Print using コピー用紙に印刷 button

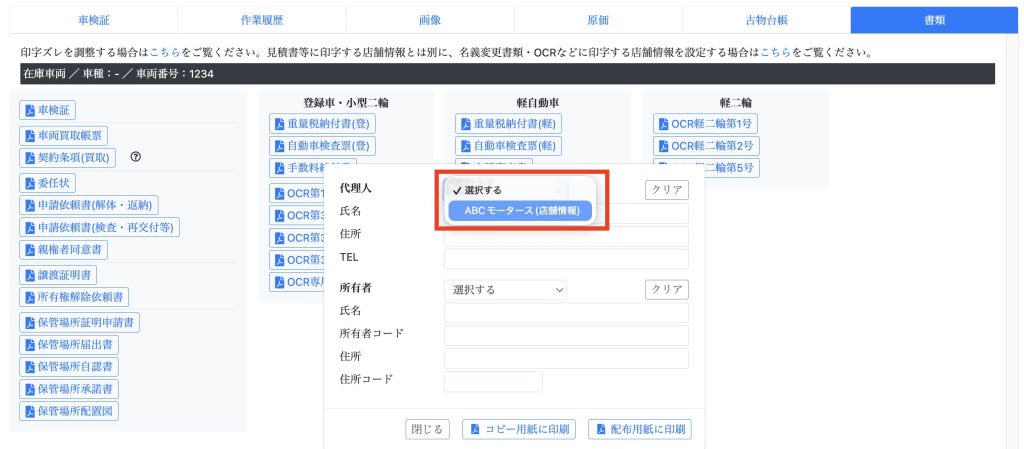[519, 429]
